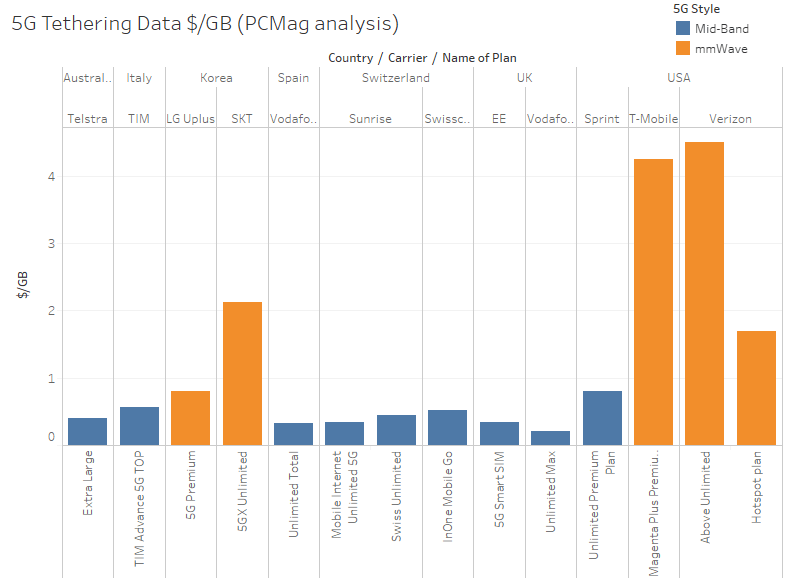The image size is (789, 585).
Task: Click the LG Uplus carrier label
Action: [x=191, y=119]
